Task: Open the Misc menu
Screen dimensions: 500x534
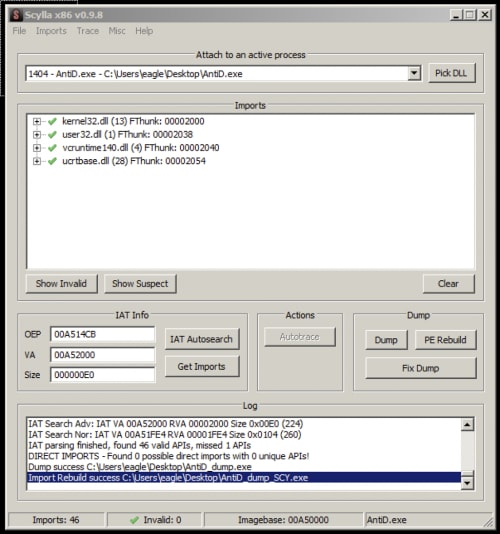Action: (117, 31)
